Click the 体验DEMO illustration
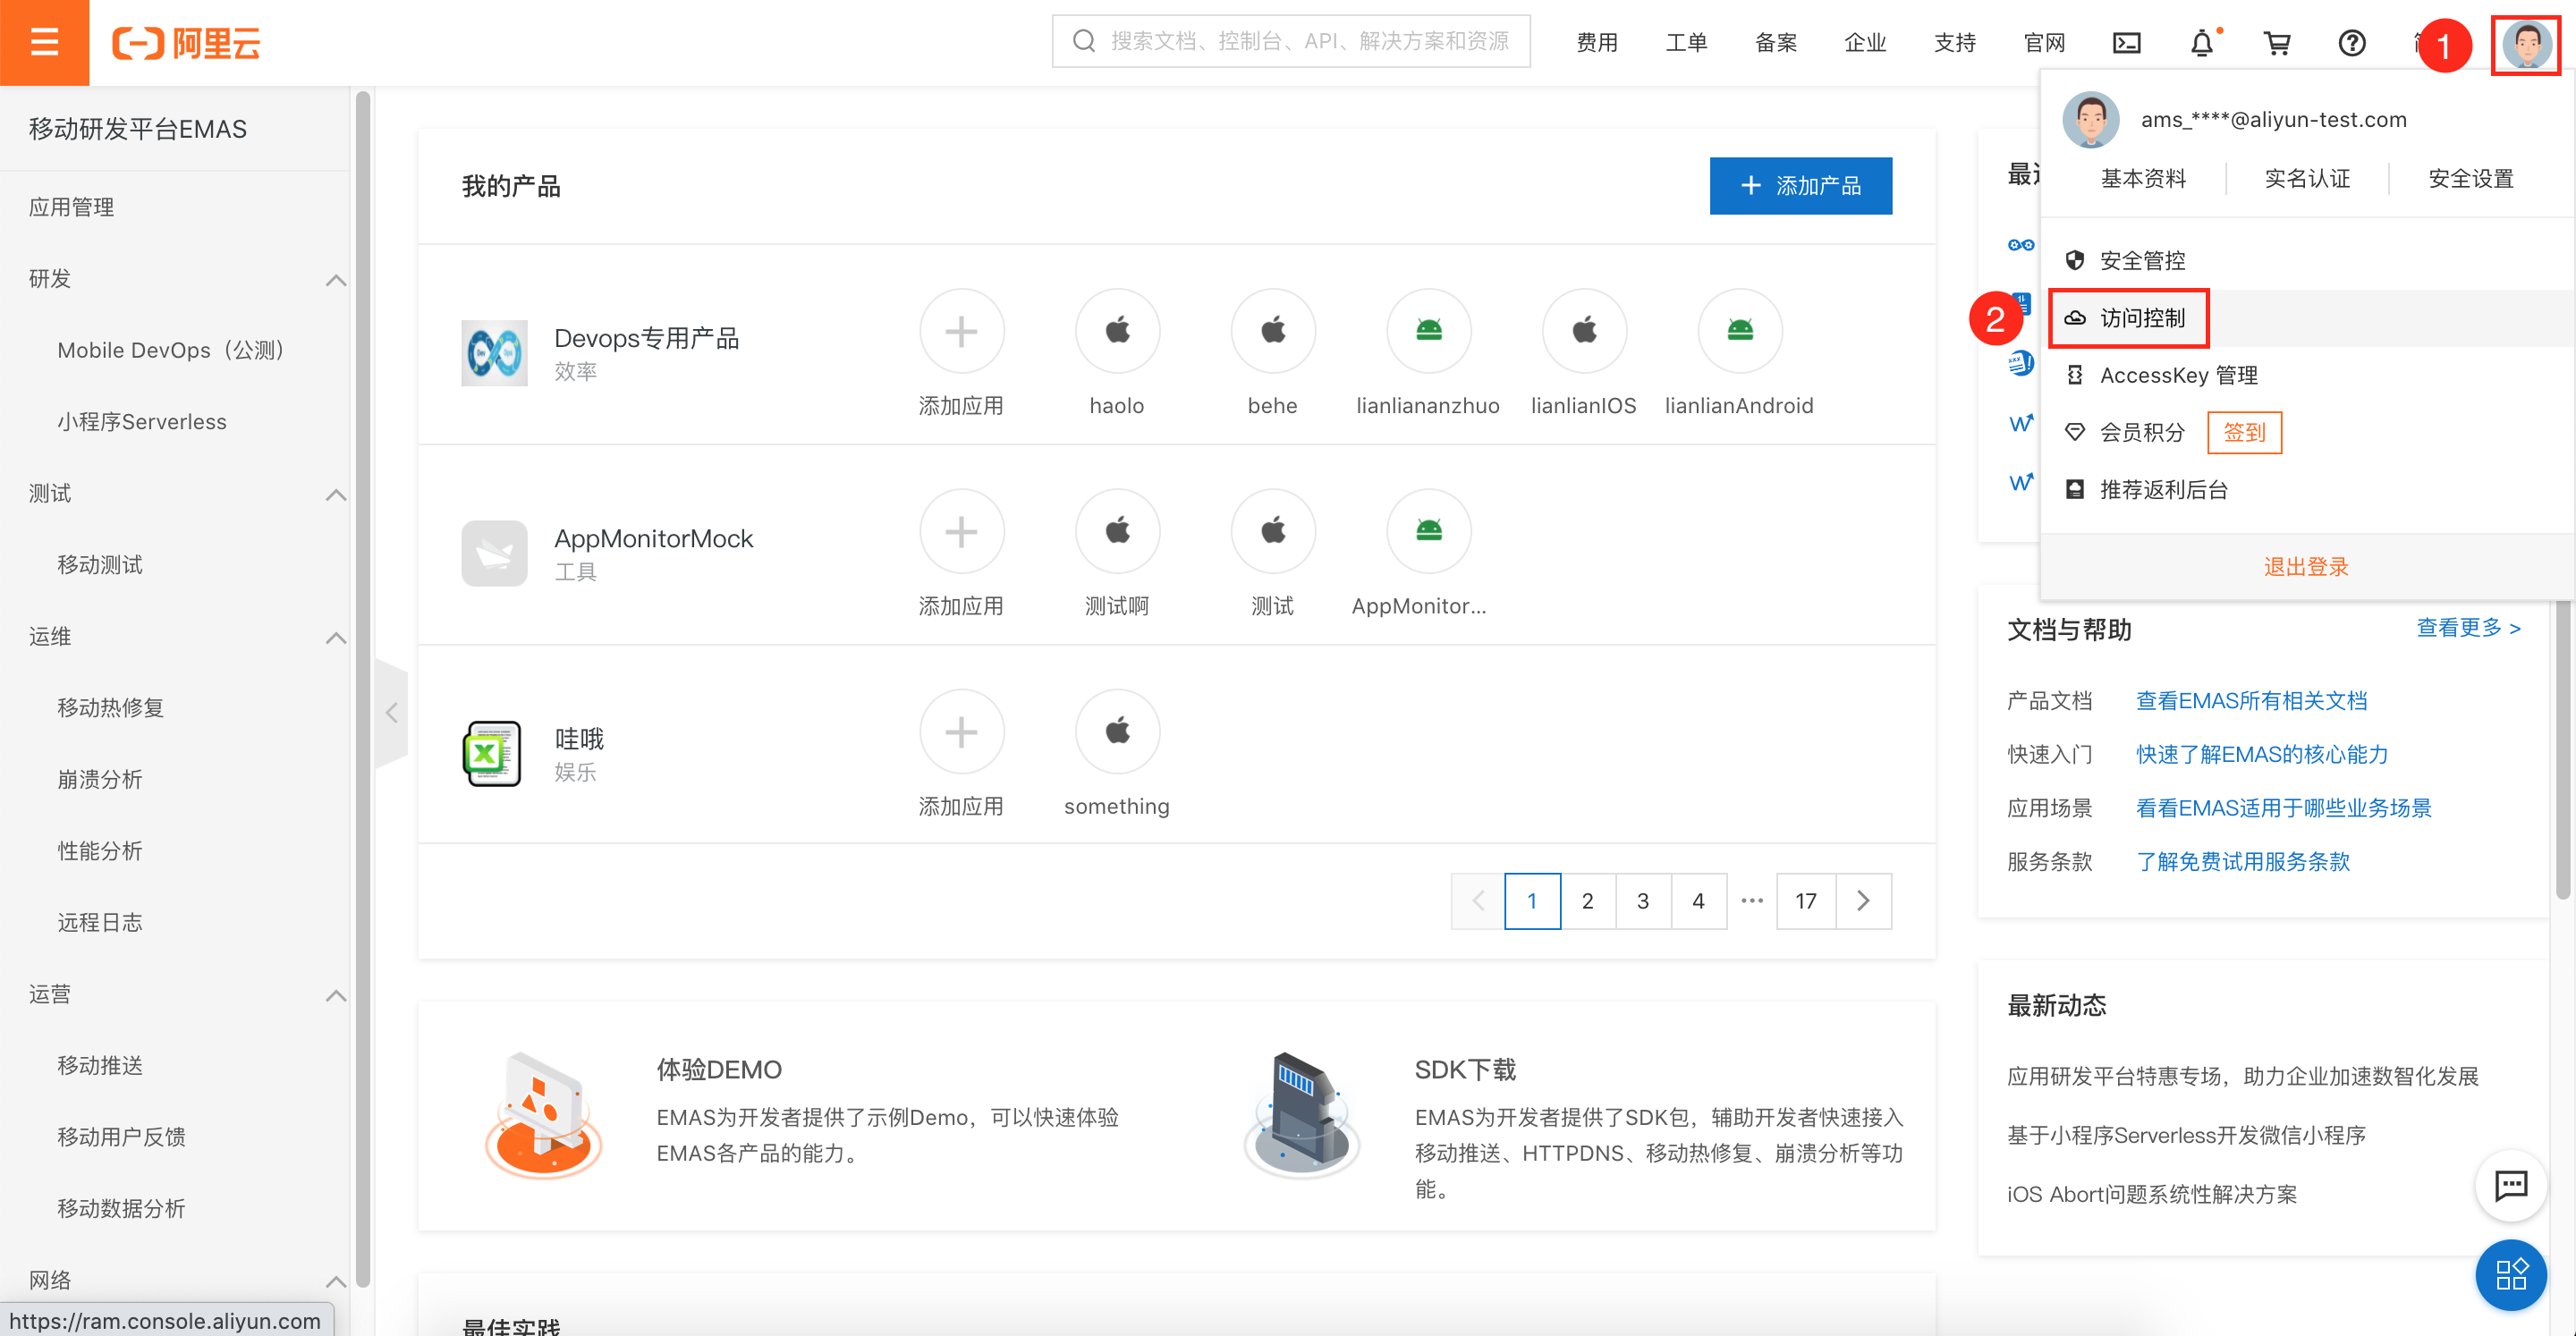This screenshot has height=1336, width=2576. click(x=544, y=1116)
